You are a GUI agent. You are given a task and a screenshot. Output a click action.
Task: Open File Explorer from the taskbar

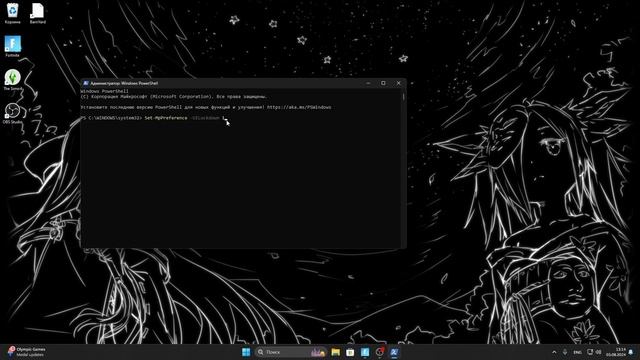(x=336, y=352)
